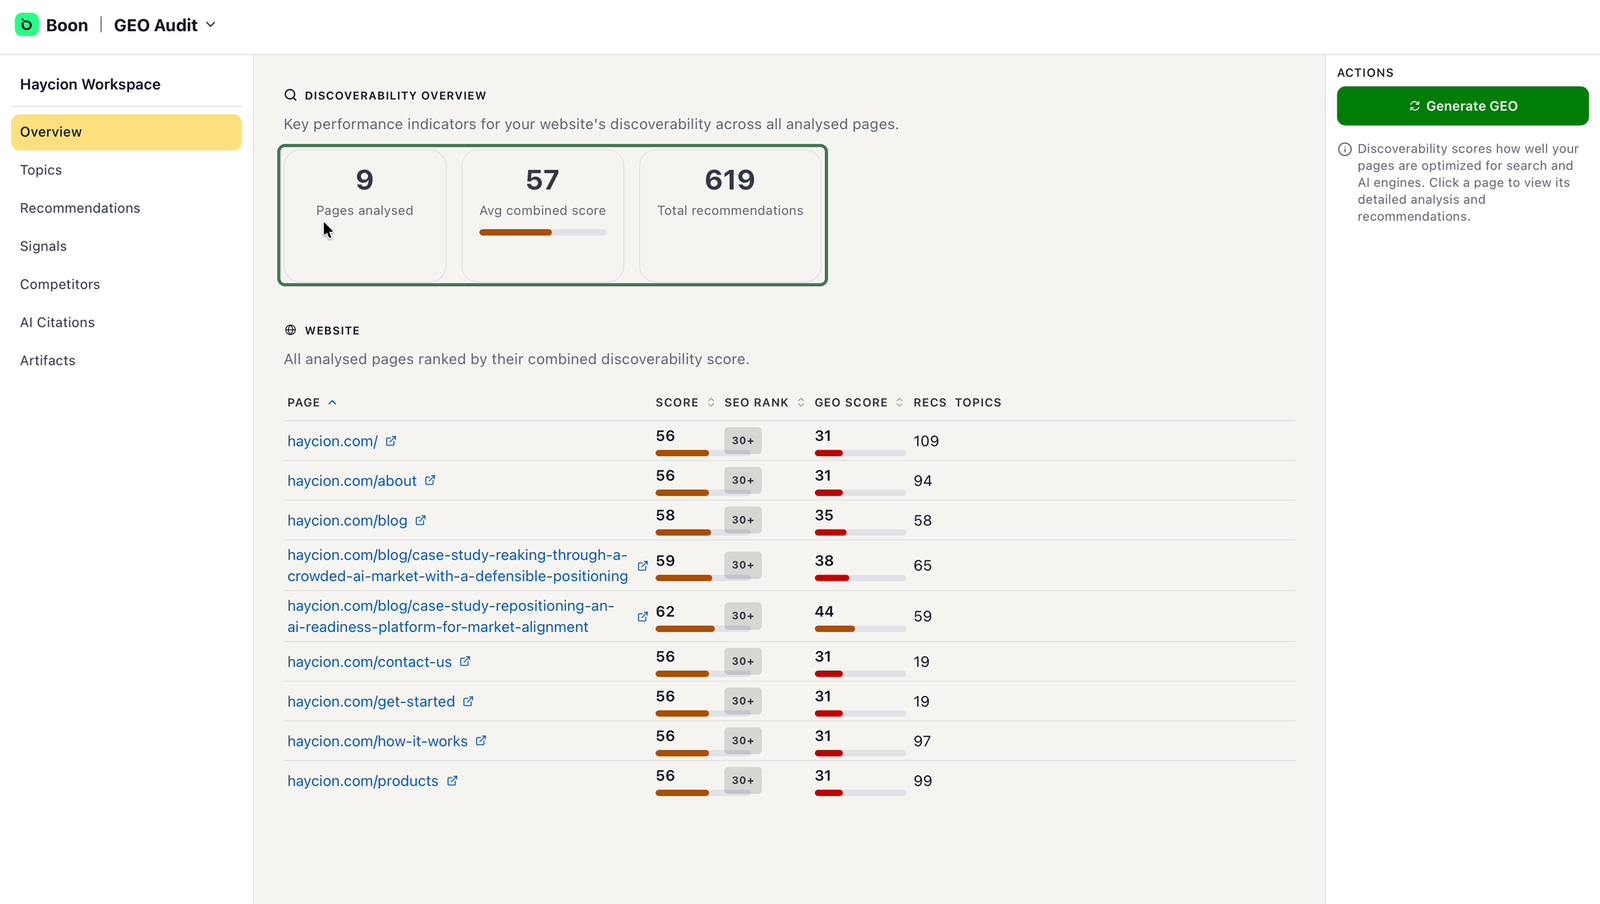Click the Generate GEO button
Viewport: 1600px width, 904px height.
[x=1462, y=106]
